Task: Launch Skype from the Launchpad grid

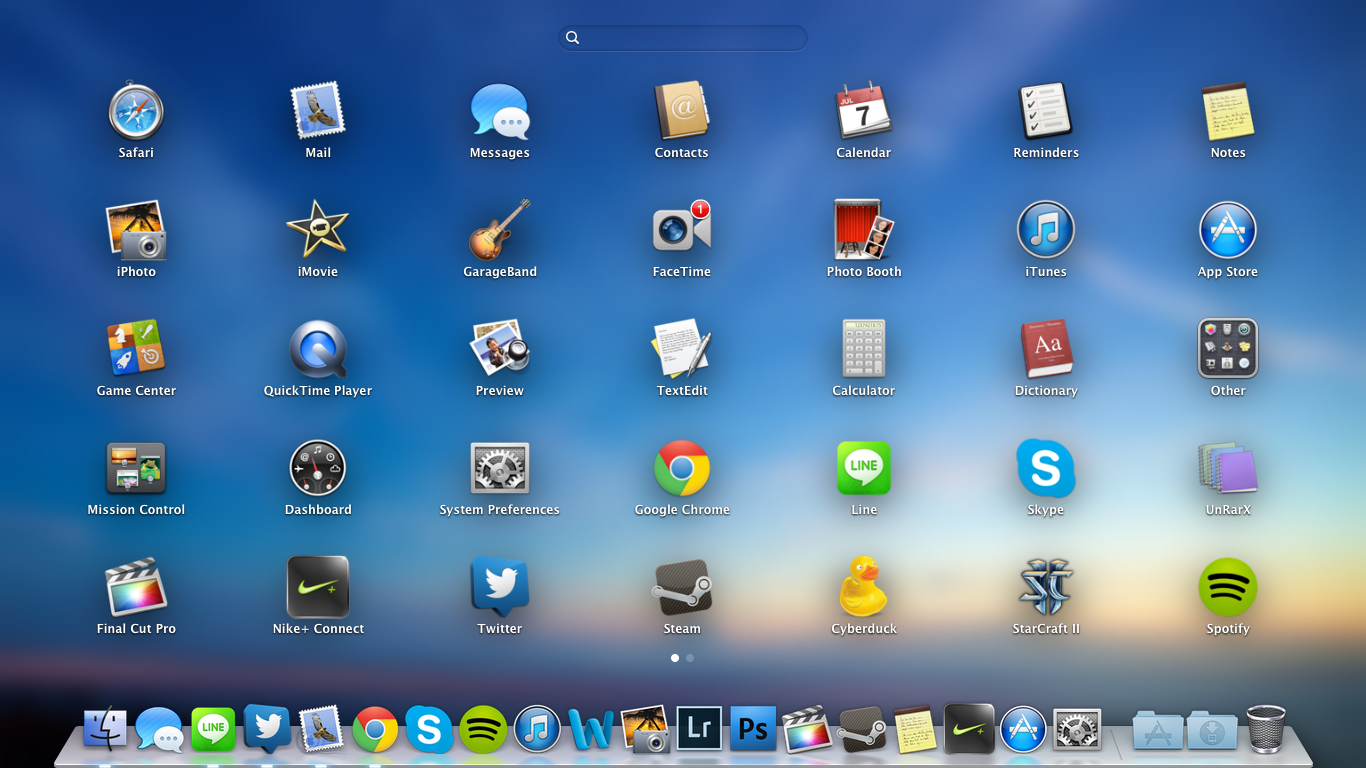Action: point(1046,468)
